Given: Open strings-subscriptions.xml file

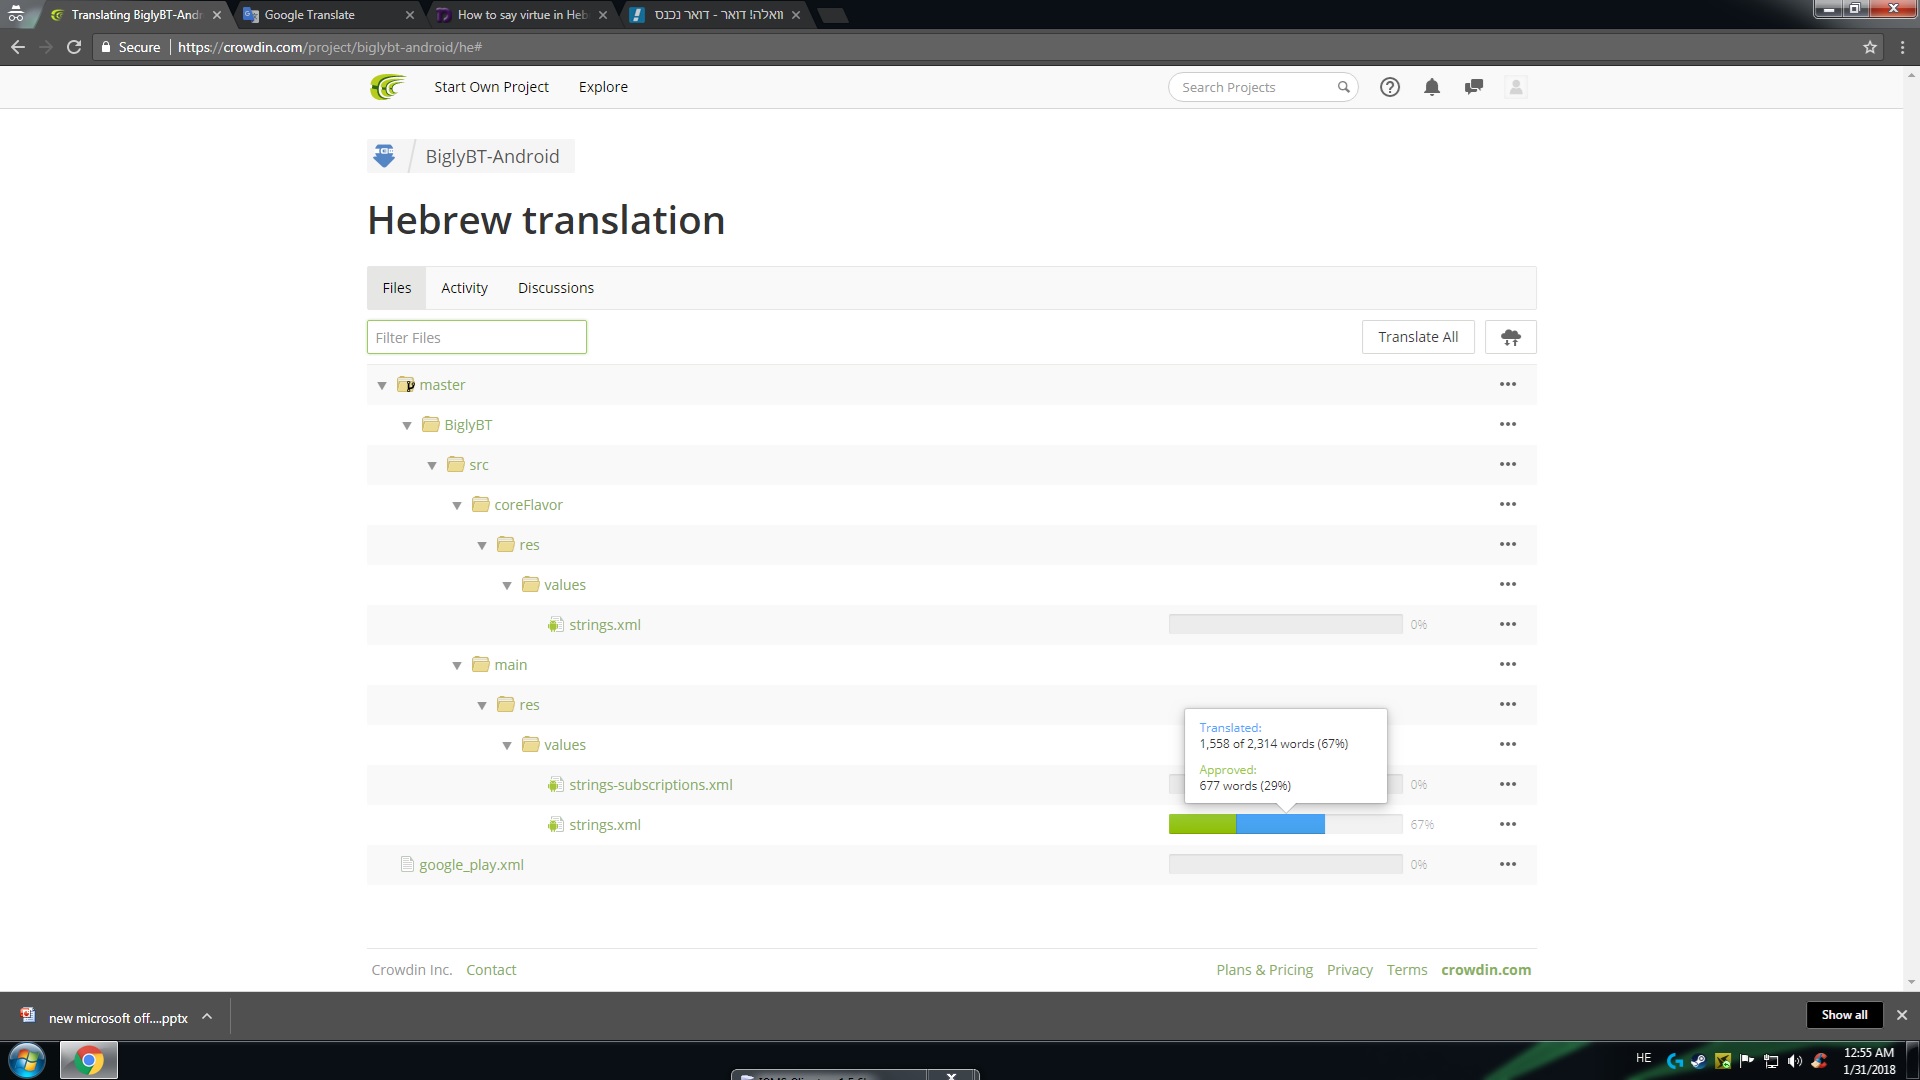Looking at the screenshot, I should pyautogui.click(x=650, y=785).
